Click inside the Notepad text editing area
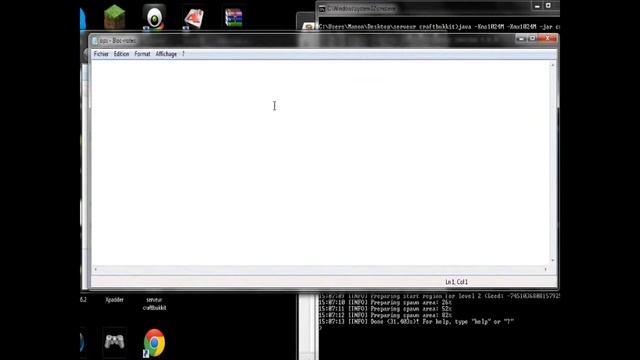 [320, 163]
